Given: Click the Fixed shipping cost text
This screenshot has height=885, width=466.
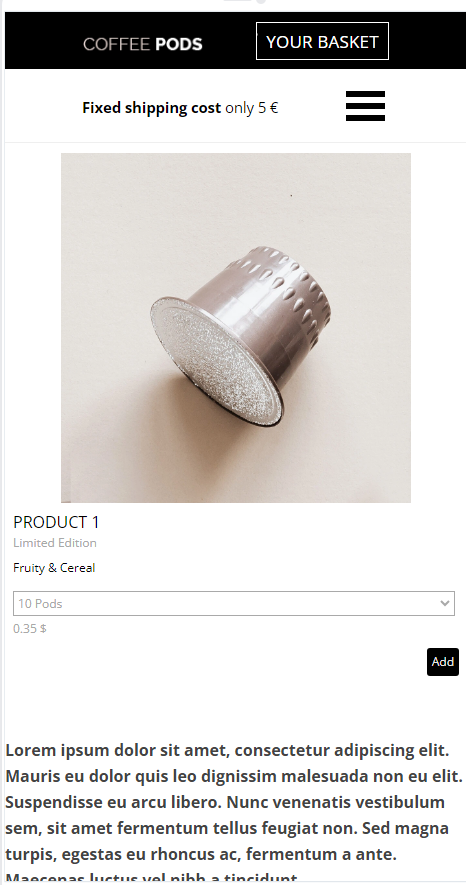Looking at the screenshot, I should tap(151, 108).
